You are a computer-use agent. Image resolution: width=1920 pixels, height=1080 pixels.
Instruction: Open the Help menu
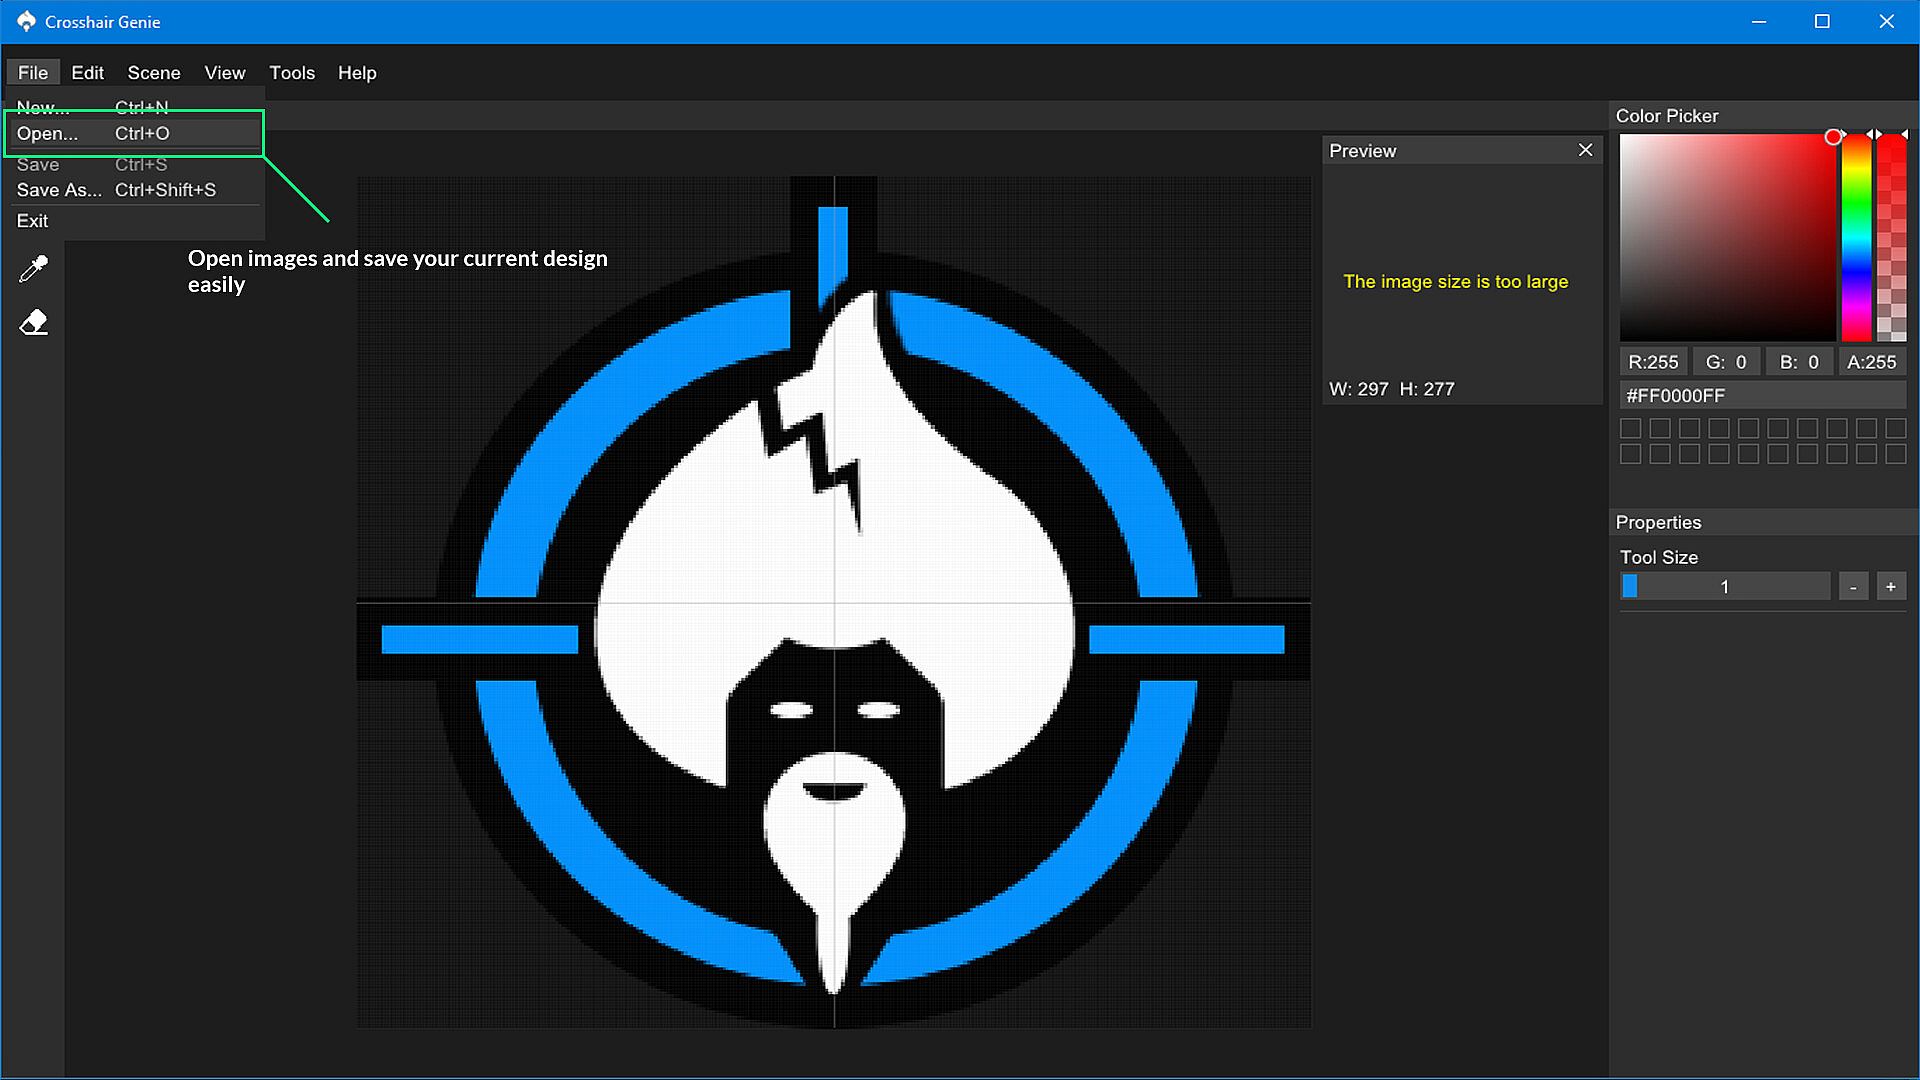point(357,73)
